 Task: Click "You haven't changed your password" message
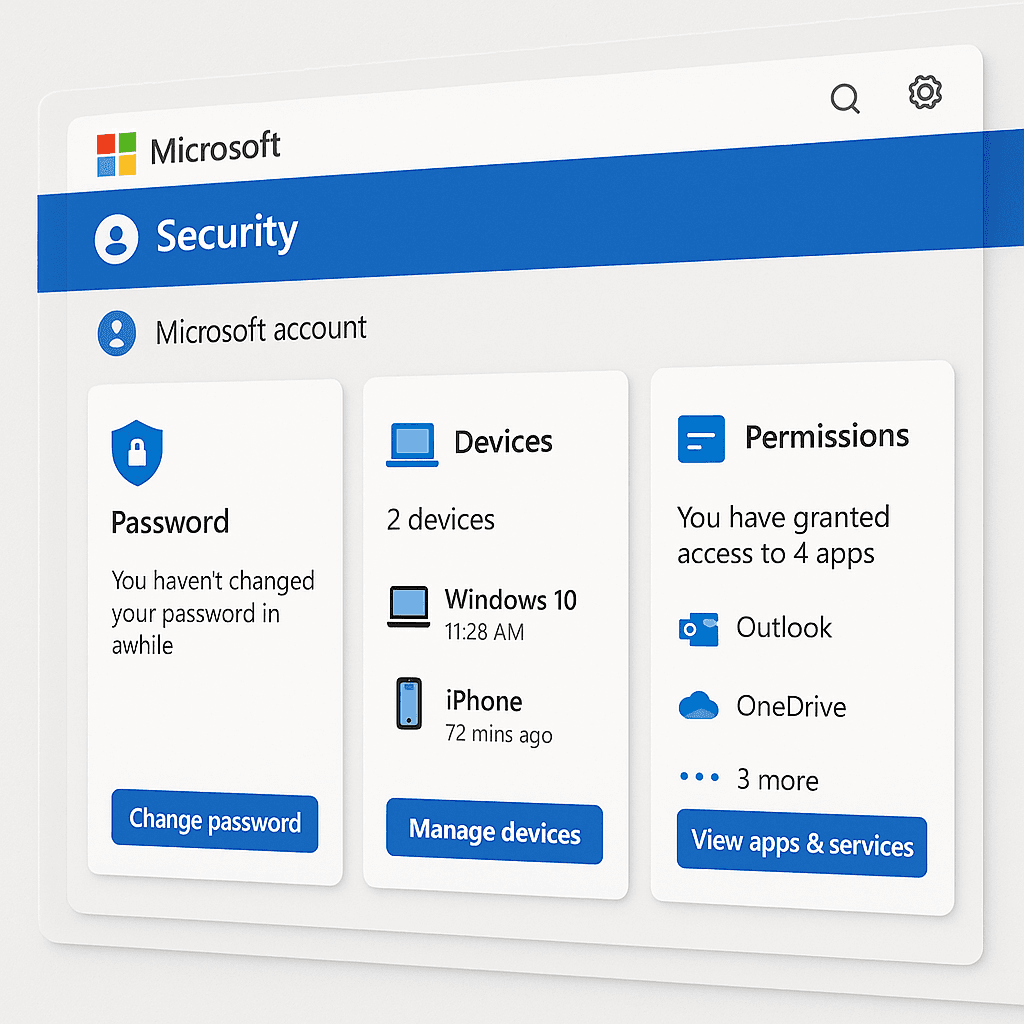click(x=212, y=613)
